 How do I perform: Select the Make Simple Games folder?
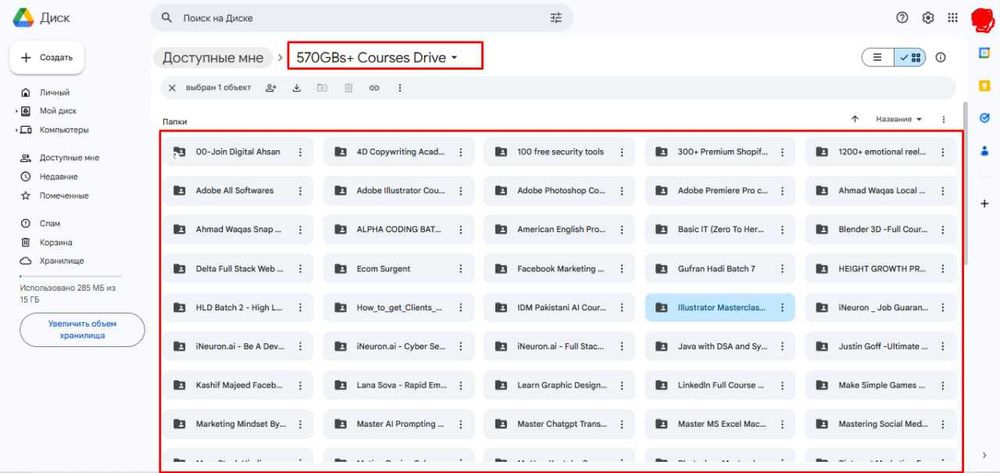pos(880,385)
